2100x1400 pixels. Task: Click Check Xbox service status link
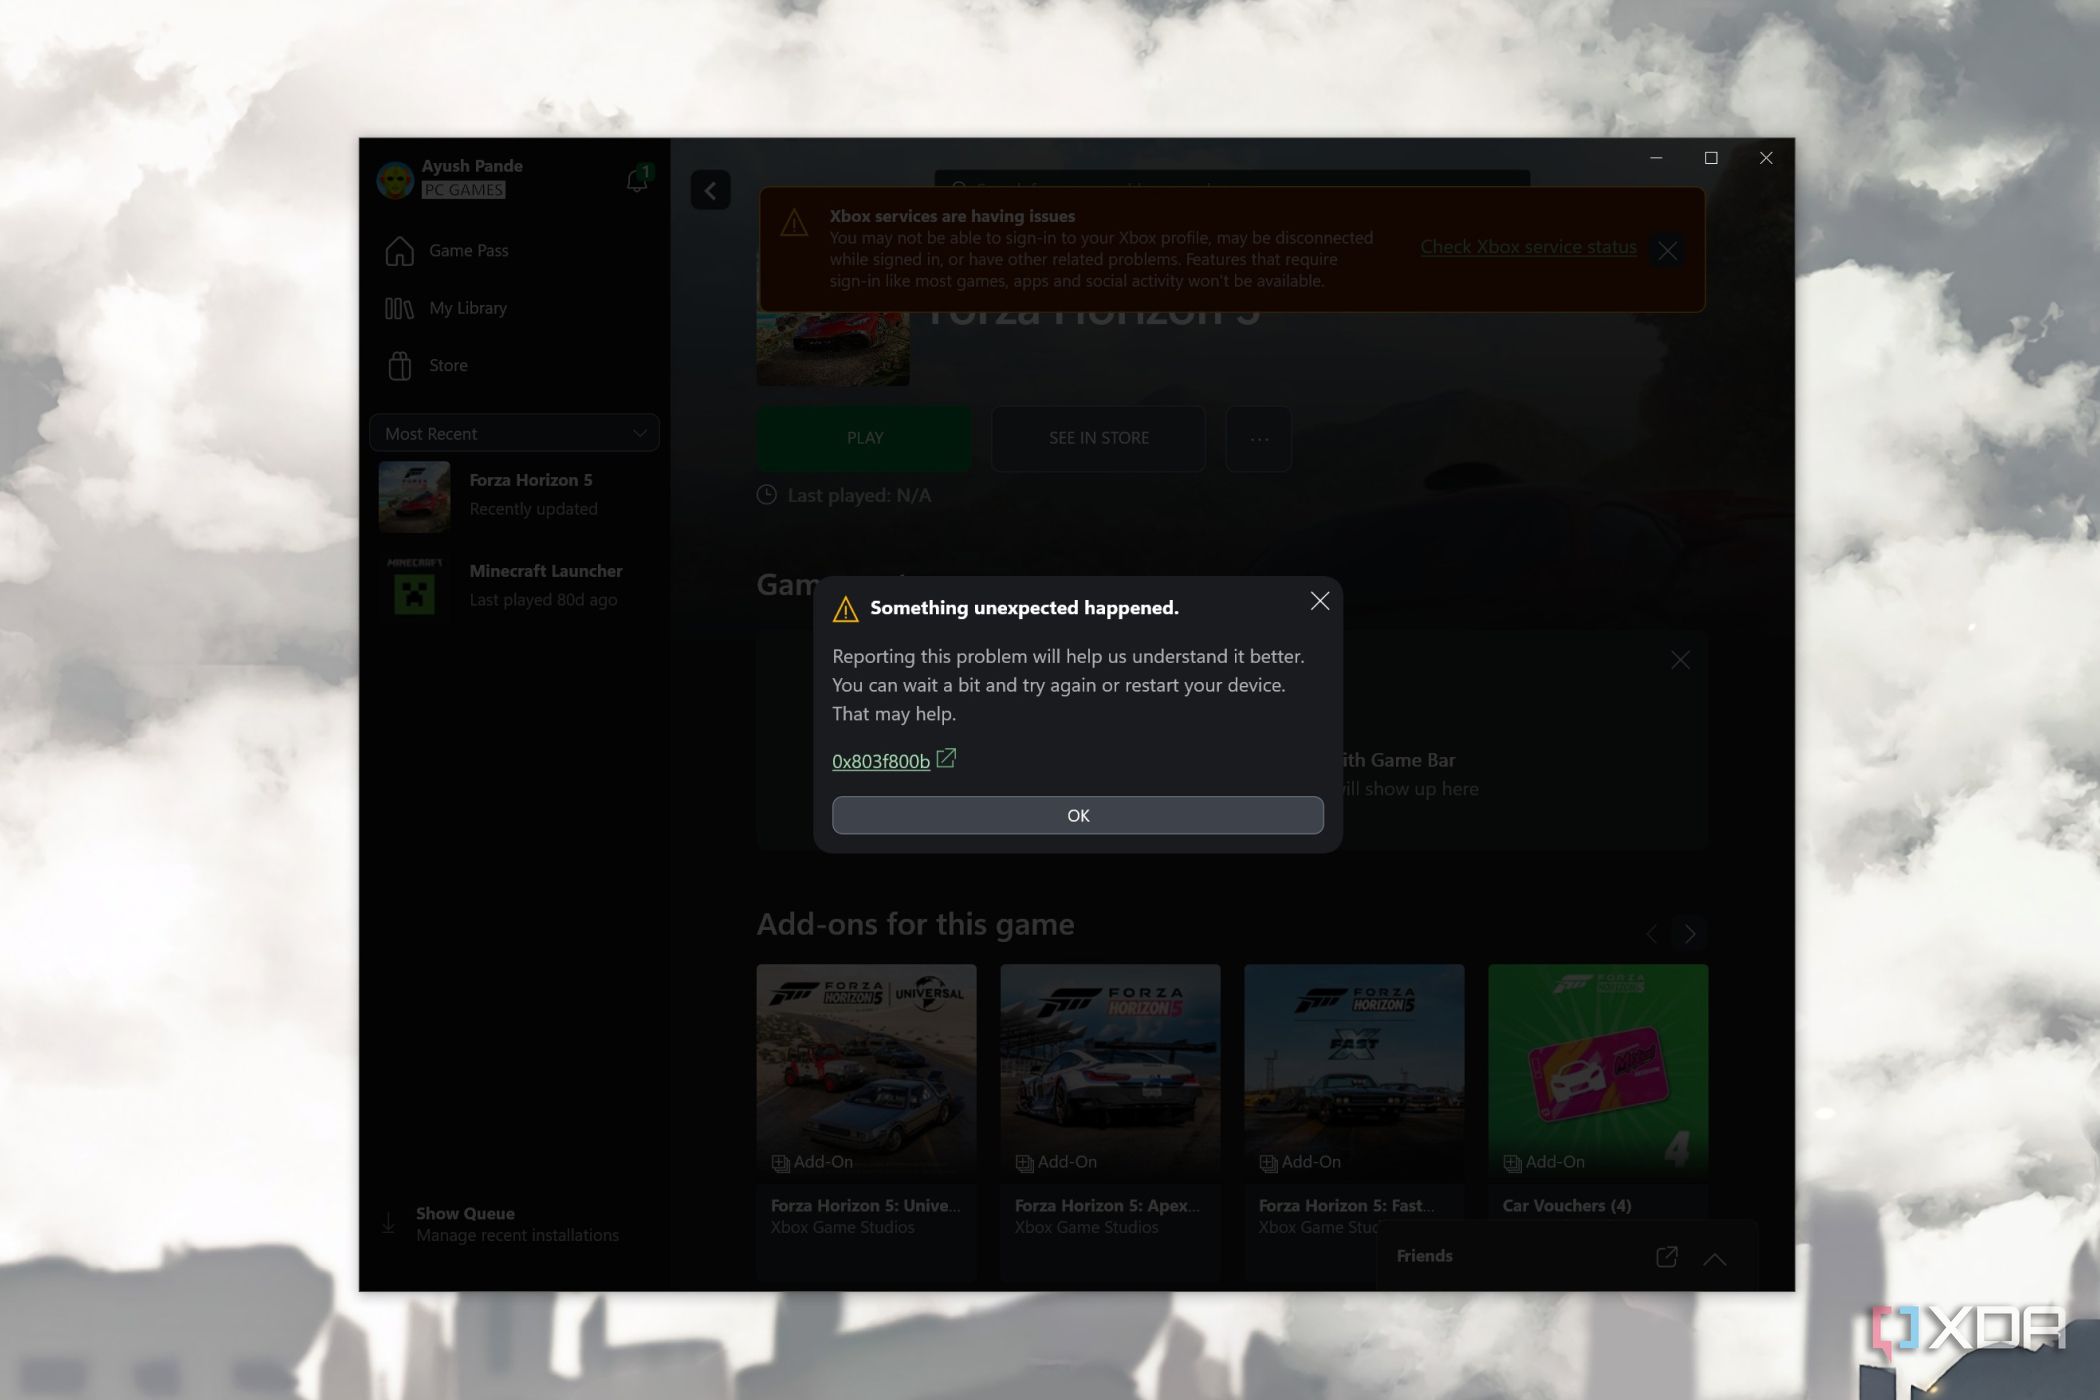coord(1527,247)
